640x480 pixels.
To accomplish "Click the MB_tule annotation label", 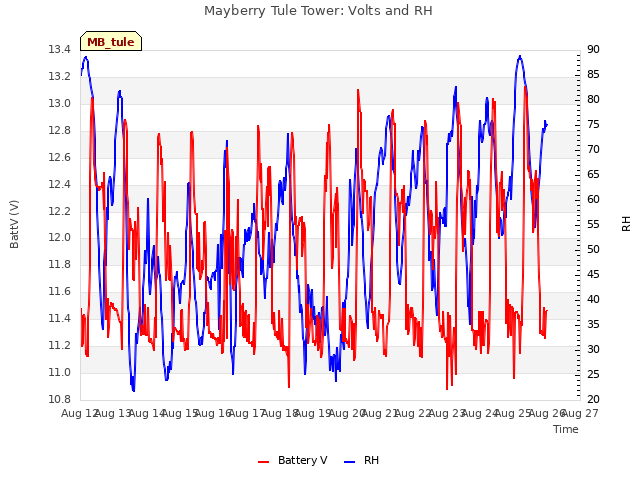I will [111, 42].
